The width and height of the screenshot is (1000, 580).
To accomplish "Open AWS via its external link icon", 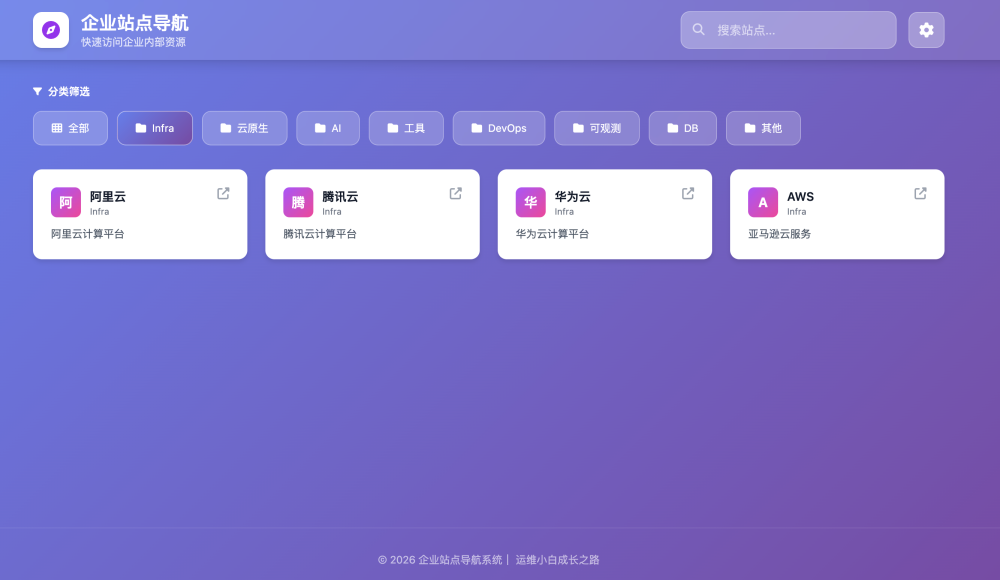I will click(919, 193).
